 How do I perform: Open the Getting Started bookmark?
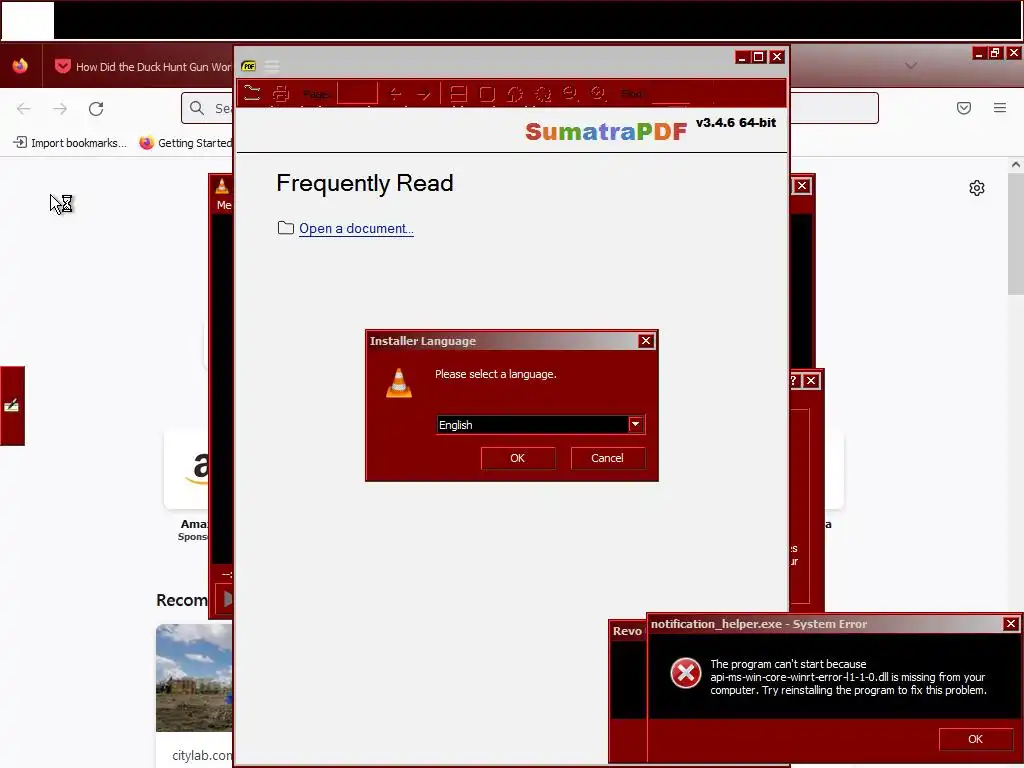tap(185, 143)
